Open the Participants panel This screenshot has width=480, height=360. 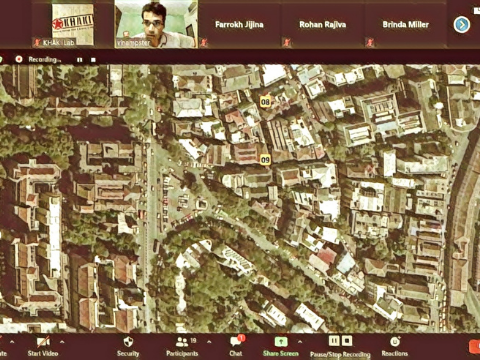pyautogui.click(x=182, y=342)
